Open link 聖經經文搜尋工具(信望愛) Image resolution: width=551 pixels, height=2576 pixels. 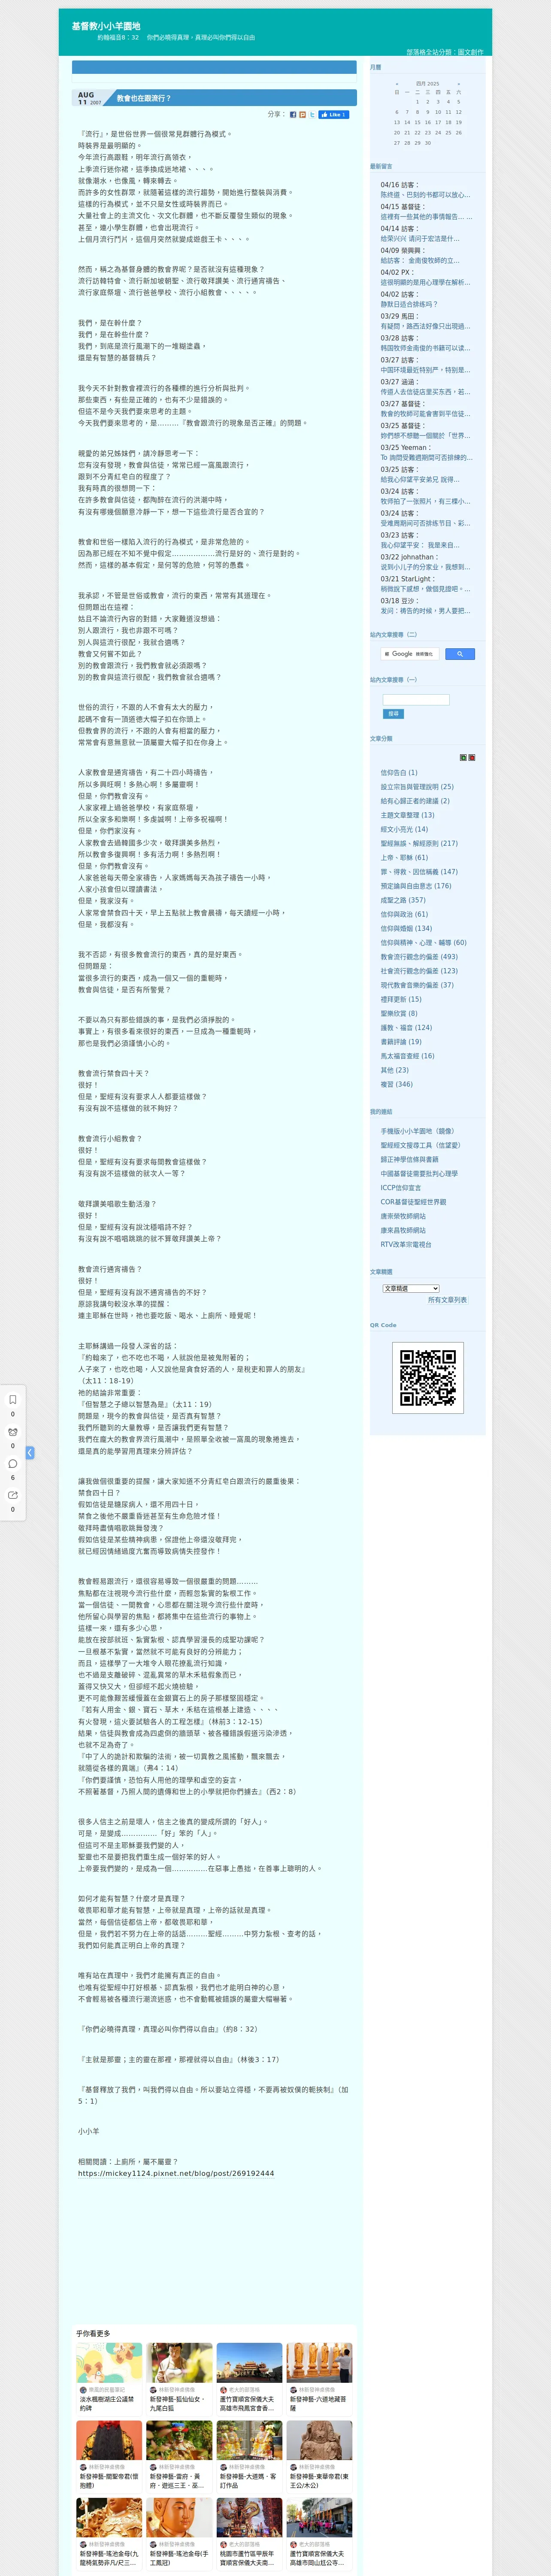(x=420, y=1146)
